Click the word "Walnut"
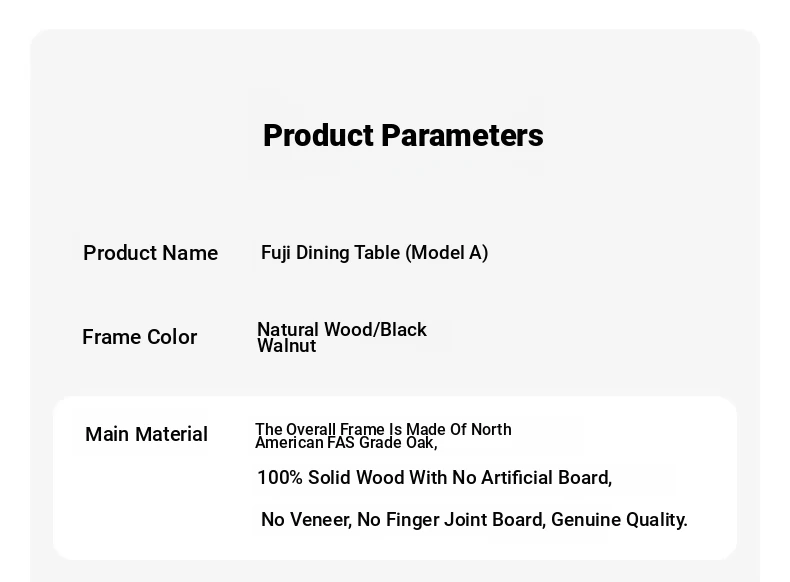 [x=286, y=346]
